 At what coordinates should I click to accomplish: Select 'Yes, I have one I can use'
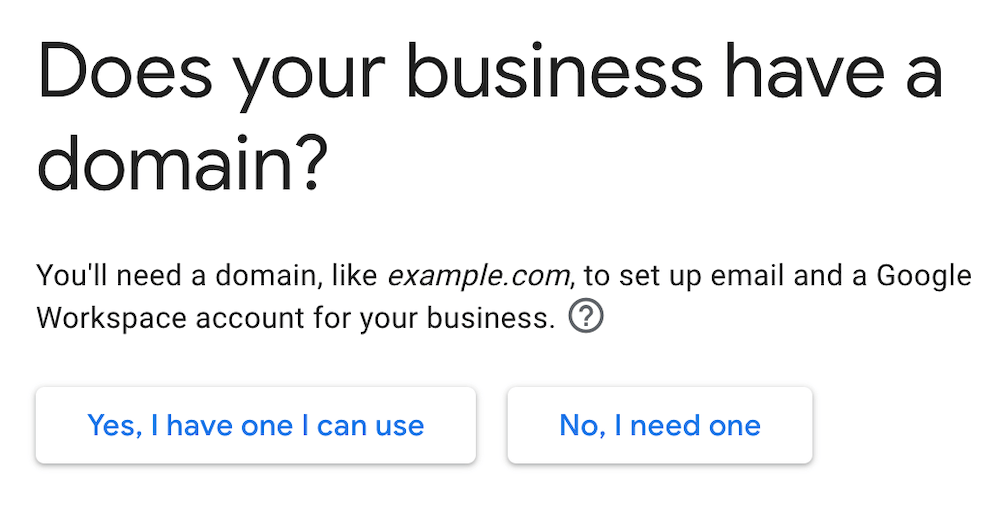click(x=256, y=425)
